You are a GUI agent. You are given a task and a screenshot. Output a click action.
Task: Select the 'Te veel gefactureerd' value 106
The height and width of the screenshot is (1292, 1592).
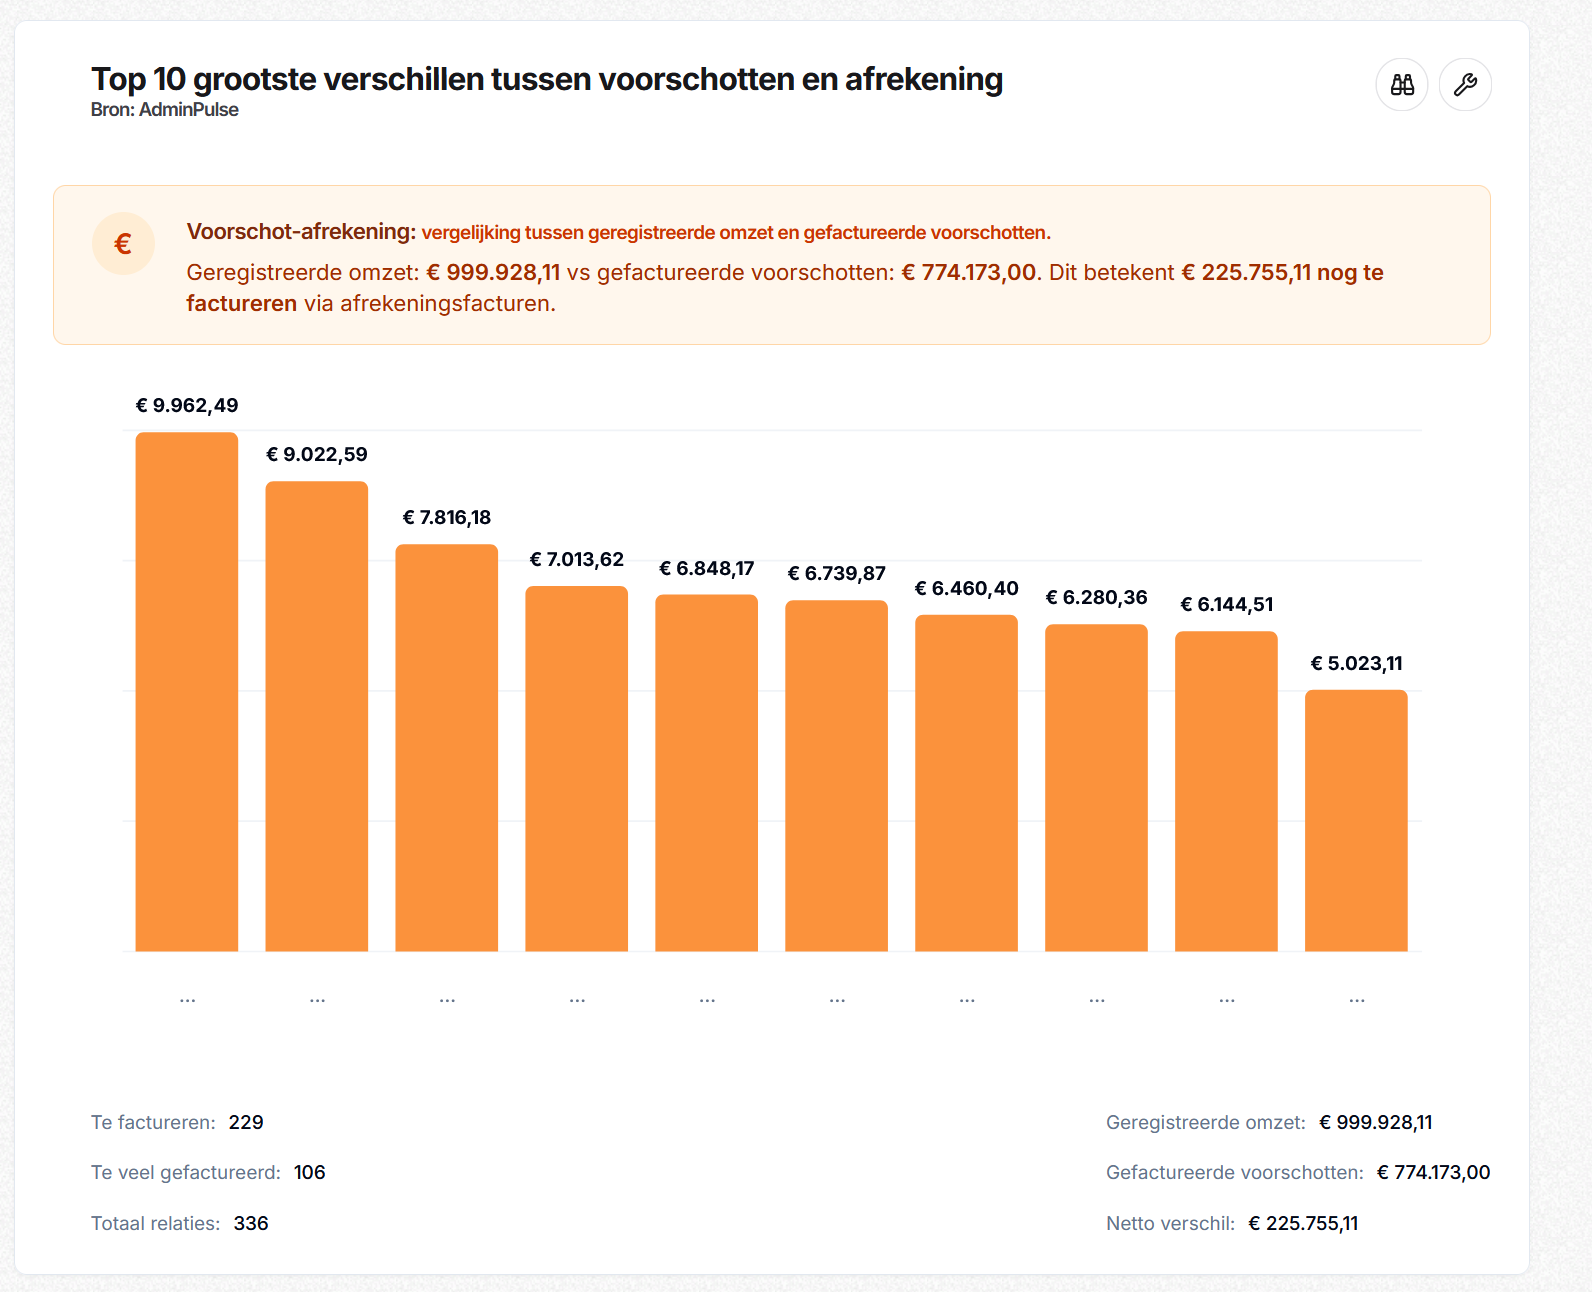point(309,1172)
